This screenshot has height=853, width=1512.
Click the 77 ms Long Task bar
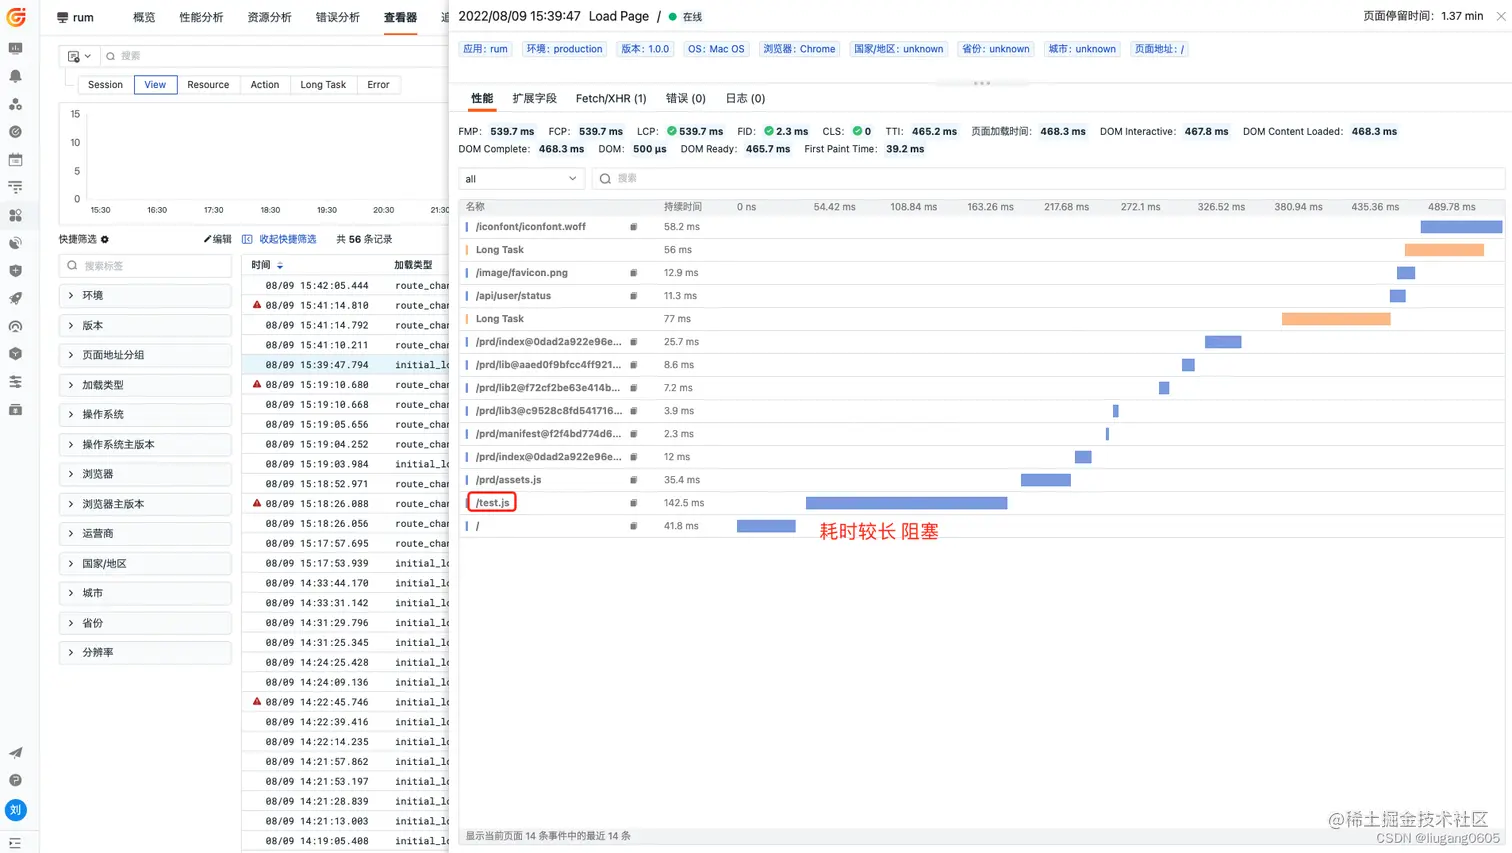coord(1336,319)
